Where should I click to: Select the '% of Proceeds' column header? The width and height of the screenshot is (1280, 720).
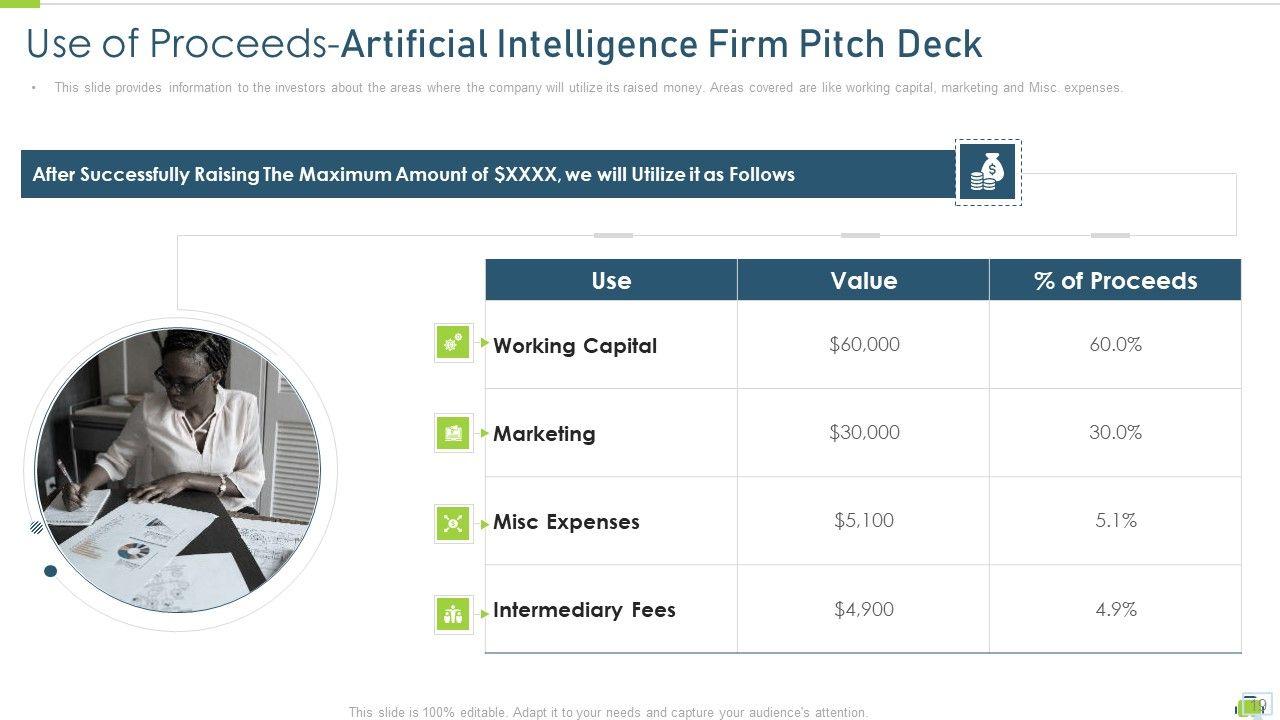pos(1115,280)
